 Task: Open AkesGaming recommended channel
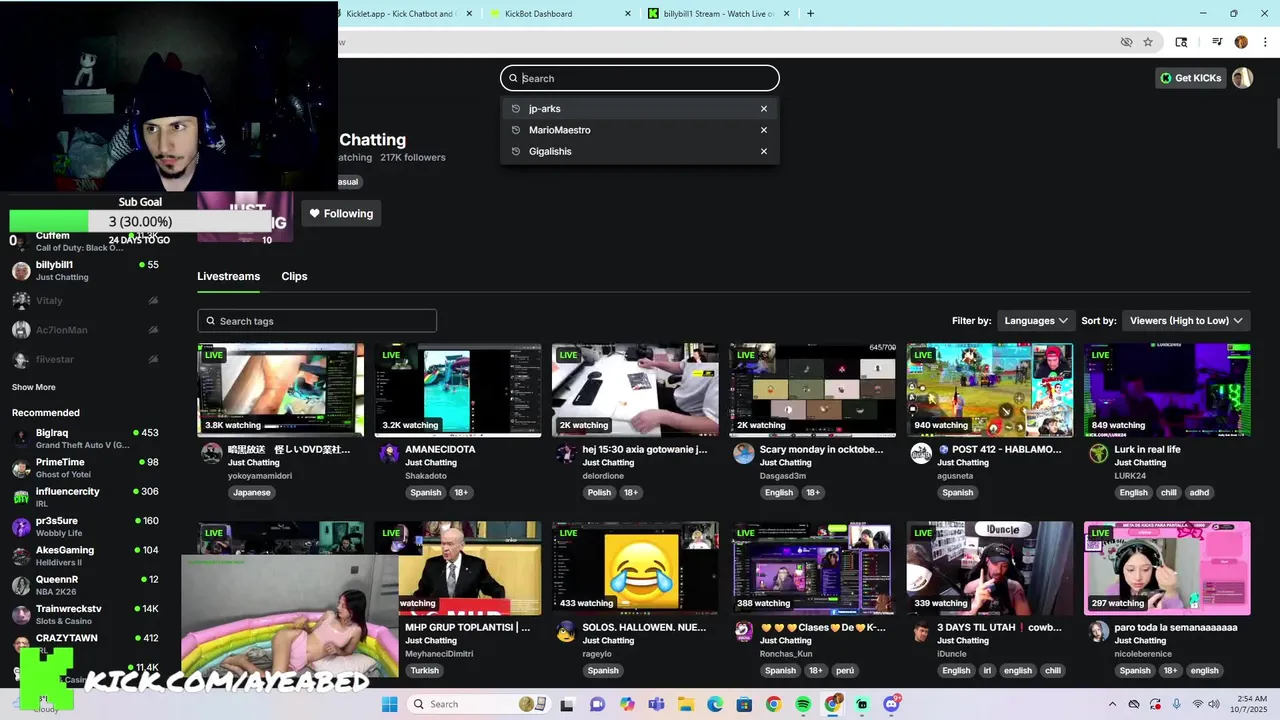85,555
